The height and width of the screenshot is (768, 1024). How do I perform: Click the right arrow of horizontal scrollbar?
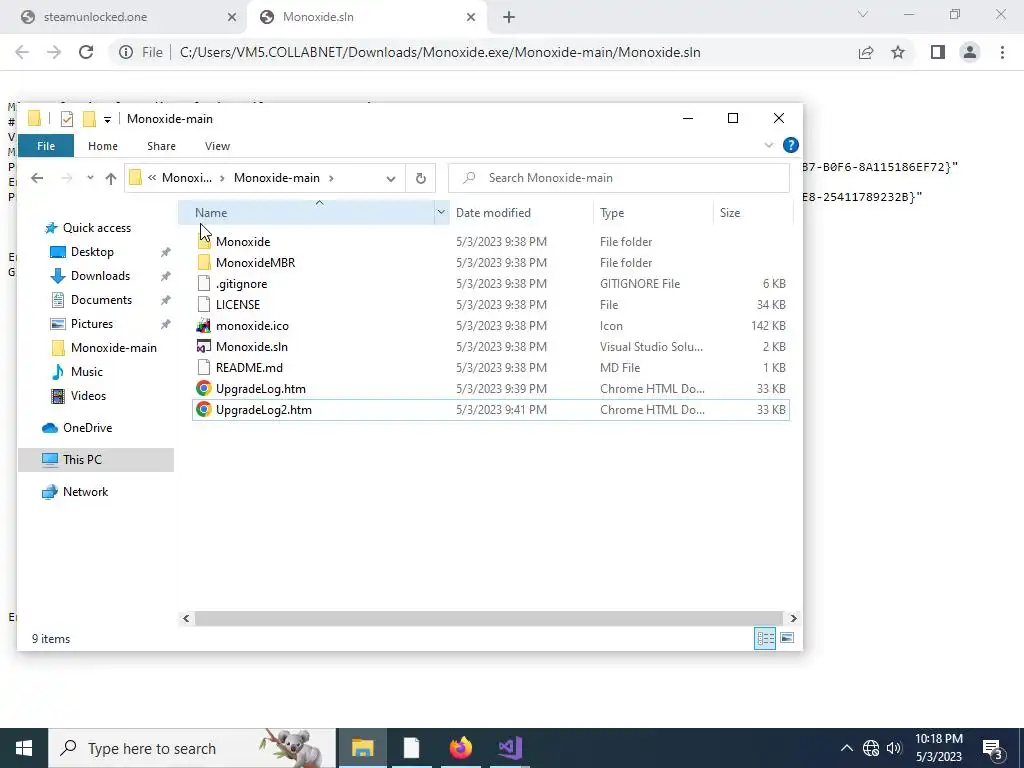(793, 618)
